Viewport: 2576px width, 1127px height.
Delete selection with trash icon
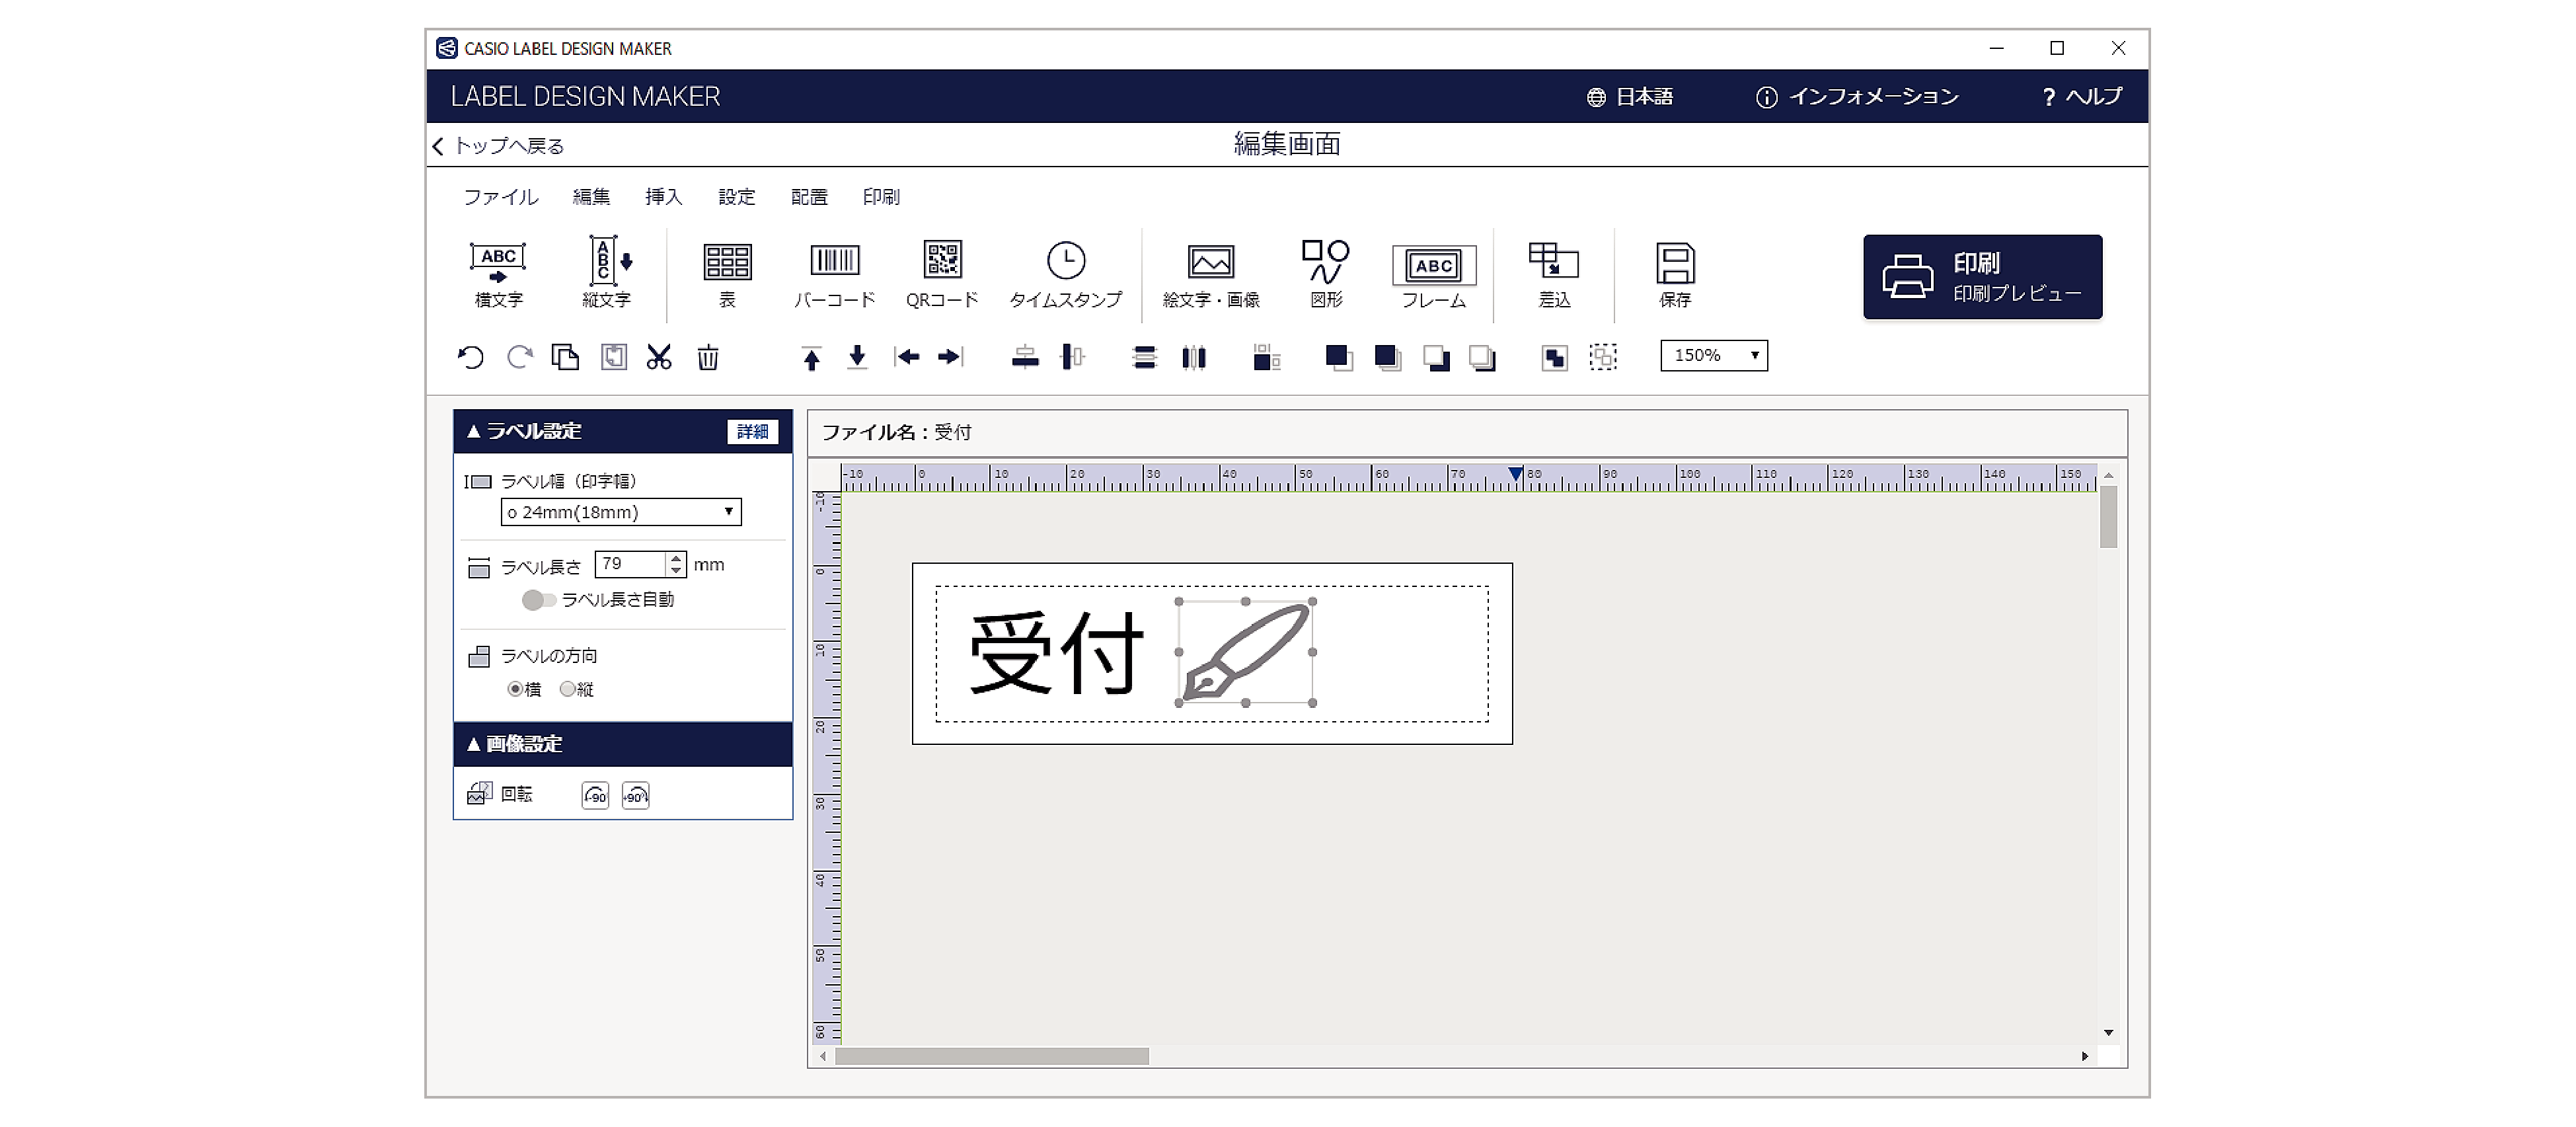tap(708, 357)
